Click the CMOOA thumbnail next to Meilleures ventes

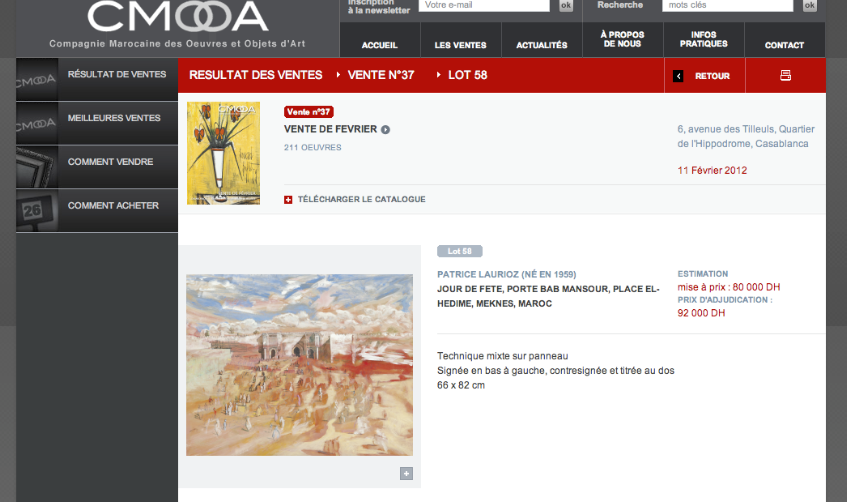(37, 124)
